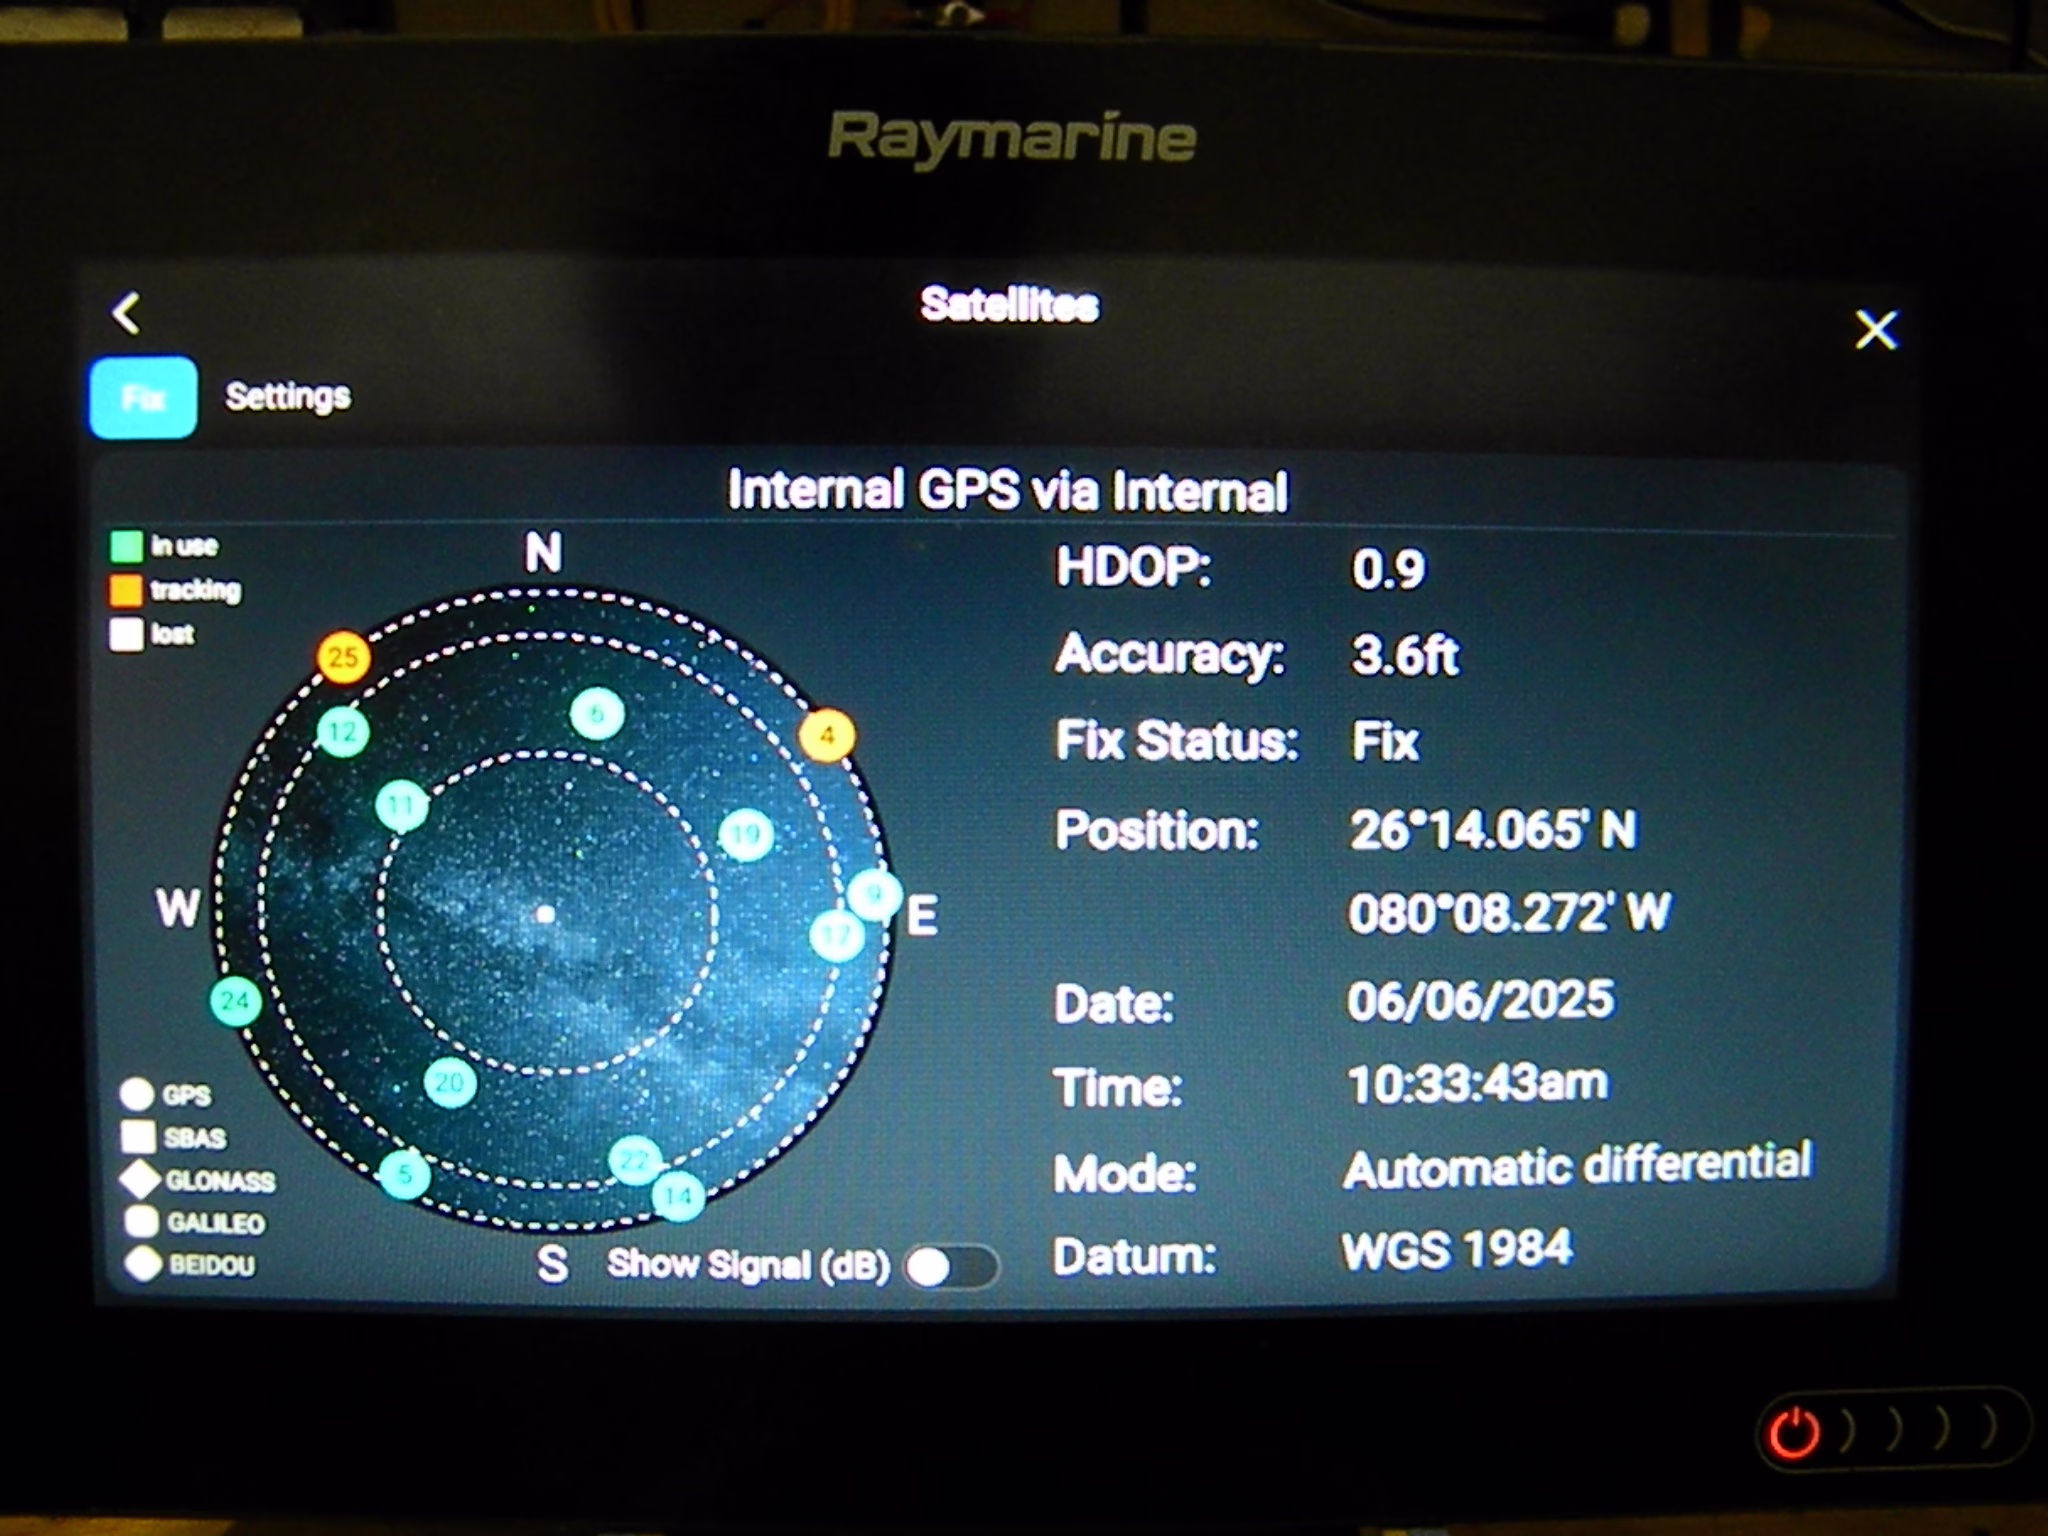2048x1536 pixels.
Task: Click the date 06/06/2025
Action: click(x=1480, y=1000)
